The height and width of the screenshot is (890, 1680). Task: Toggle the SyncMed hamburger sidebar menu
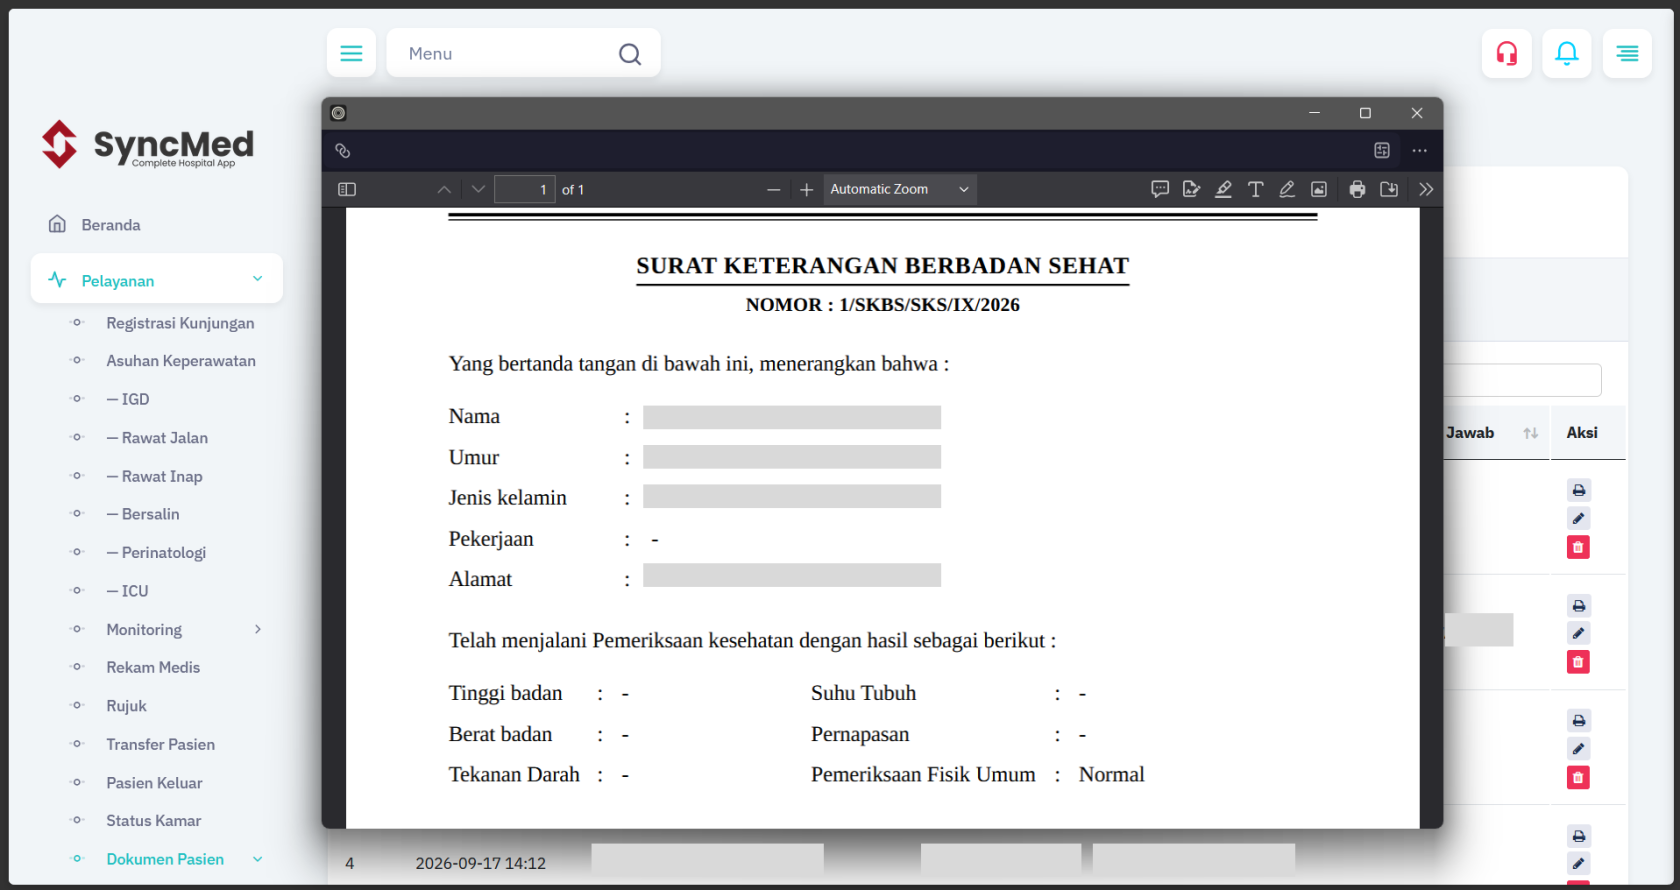[x=351, y=53]
